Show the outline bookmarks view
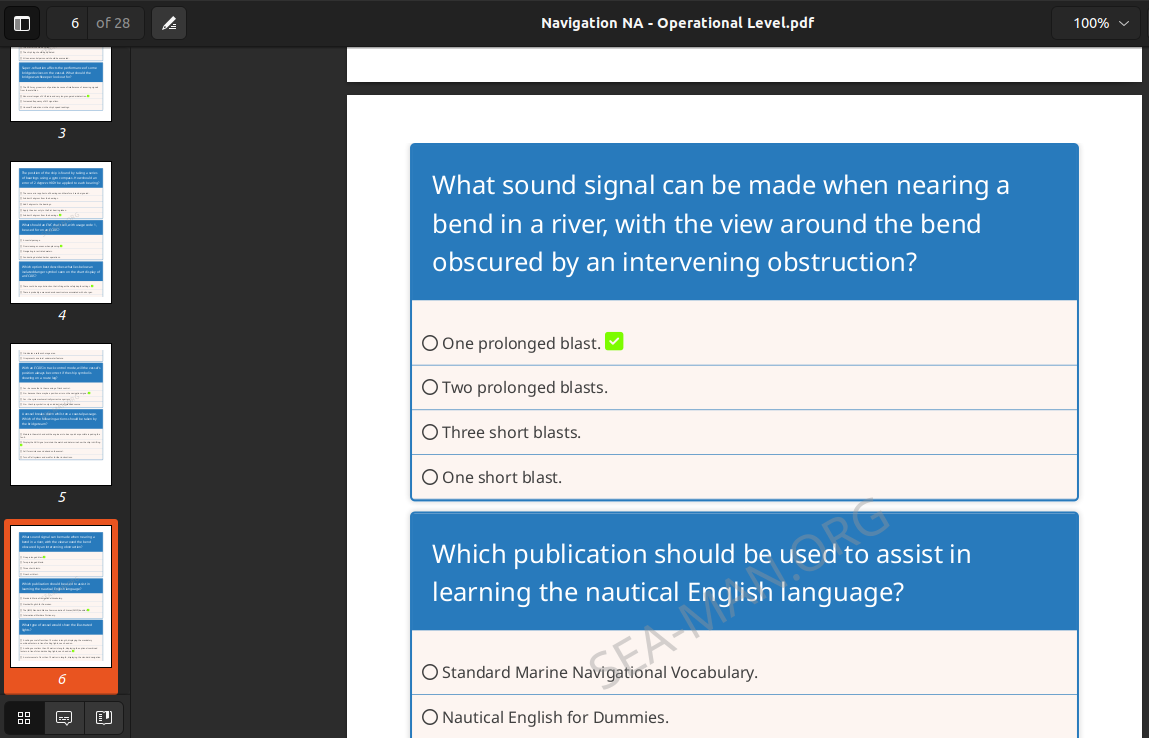Viewport: 1149px width, 738px height. pos(103,717)
